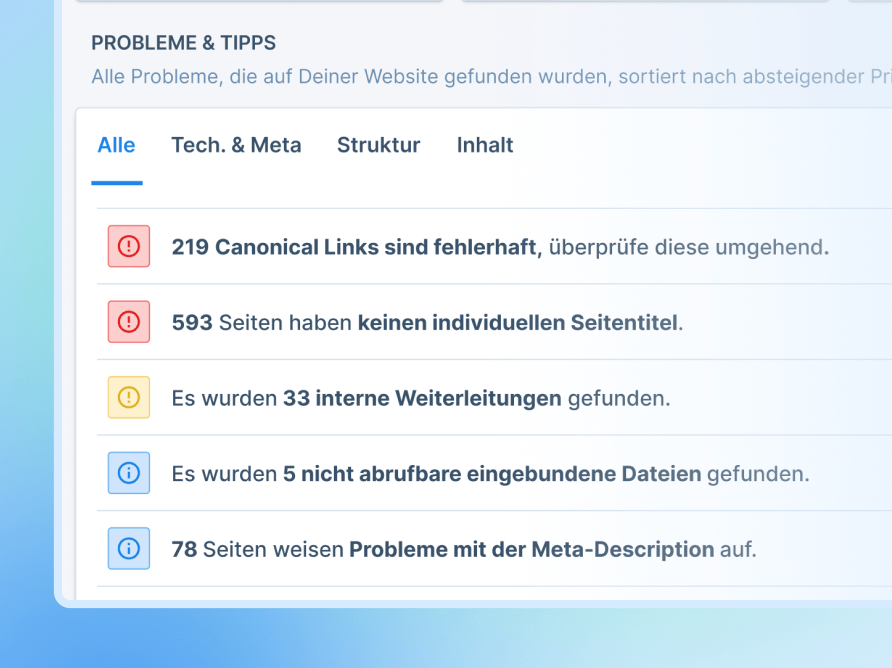Open the Tech. & Meta tab
This screenshot has width=892, height=668.
click(x=236, y=145)
